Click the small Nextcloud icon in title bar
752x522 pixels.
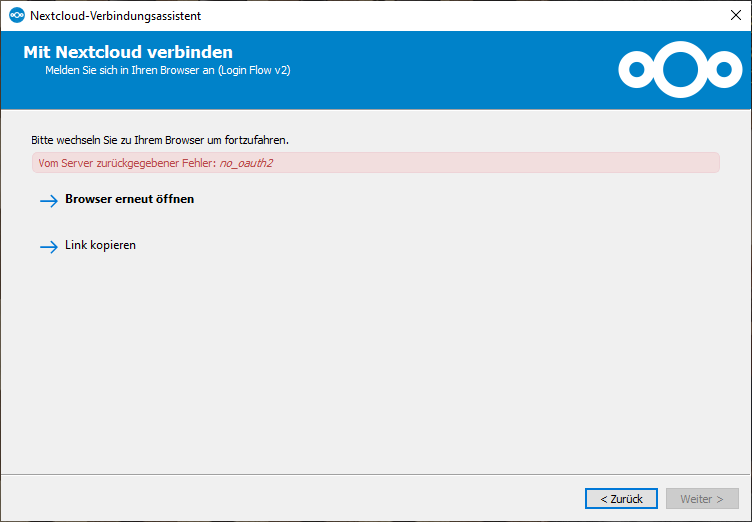(x=17, y=15)
